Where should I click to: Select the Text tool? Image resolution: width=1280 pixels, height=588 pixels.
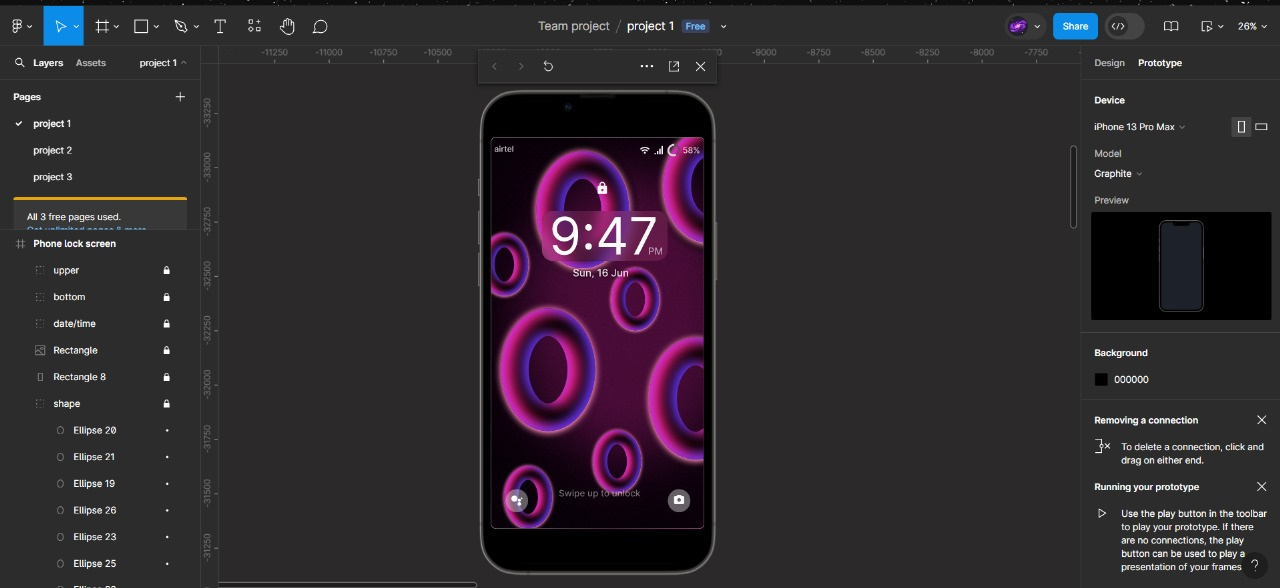tap(220, 26)
